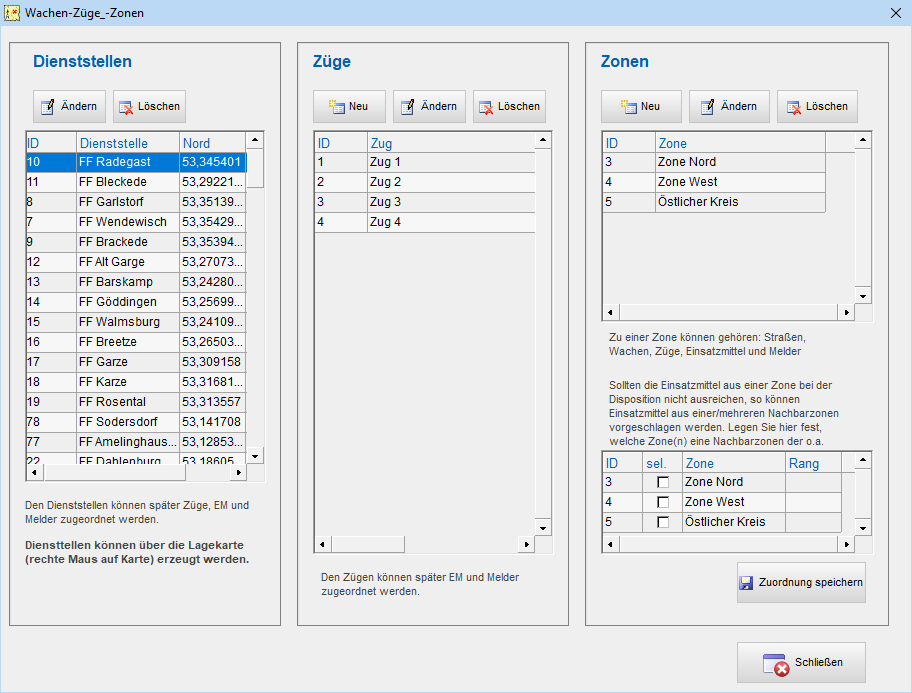Click Löschen button in Züge panel
This screenshot has width=912, height=693.
pos(509,106)
